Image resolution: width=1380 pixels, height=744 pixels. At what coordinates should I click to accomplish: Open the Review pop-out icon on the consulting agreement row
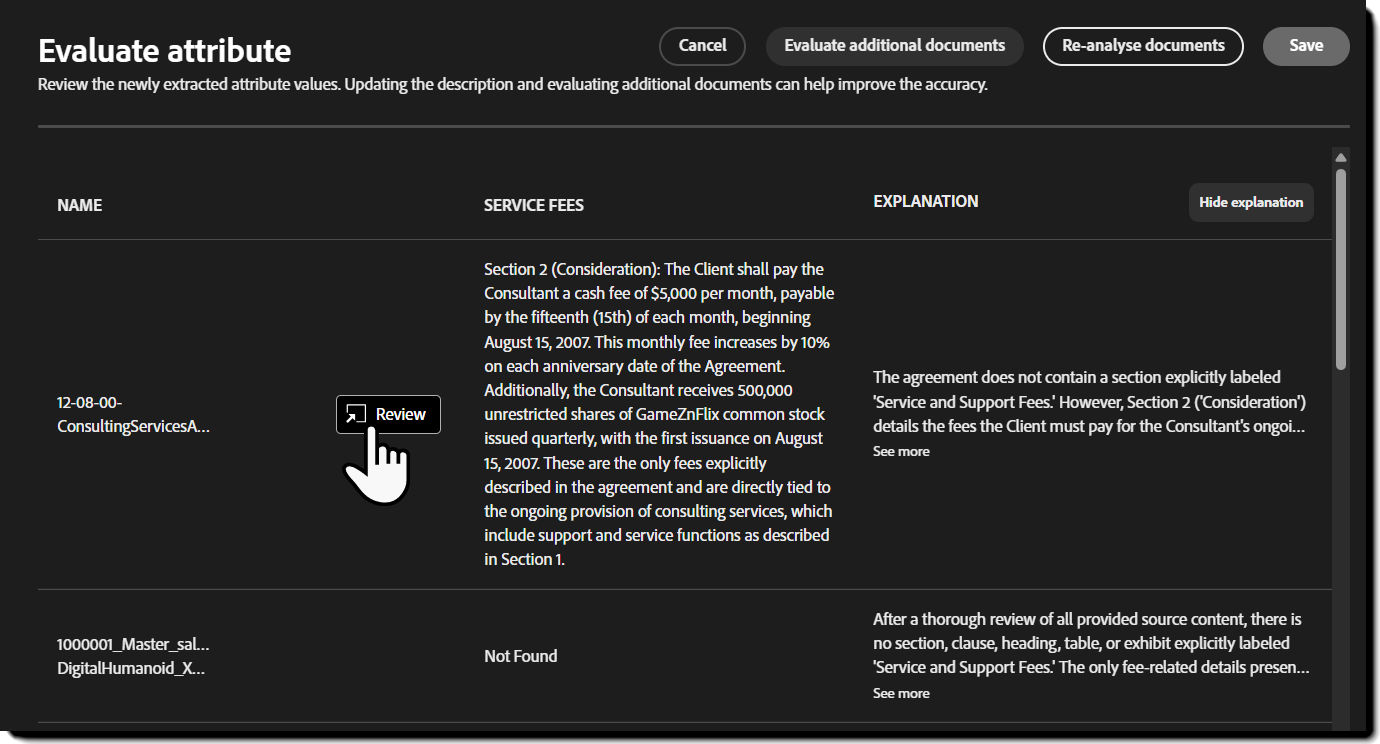click(x=358, y=413)
